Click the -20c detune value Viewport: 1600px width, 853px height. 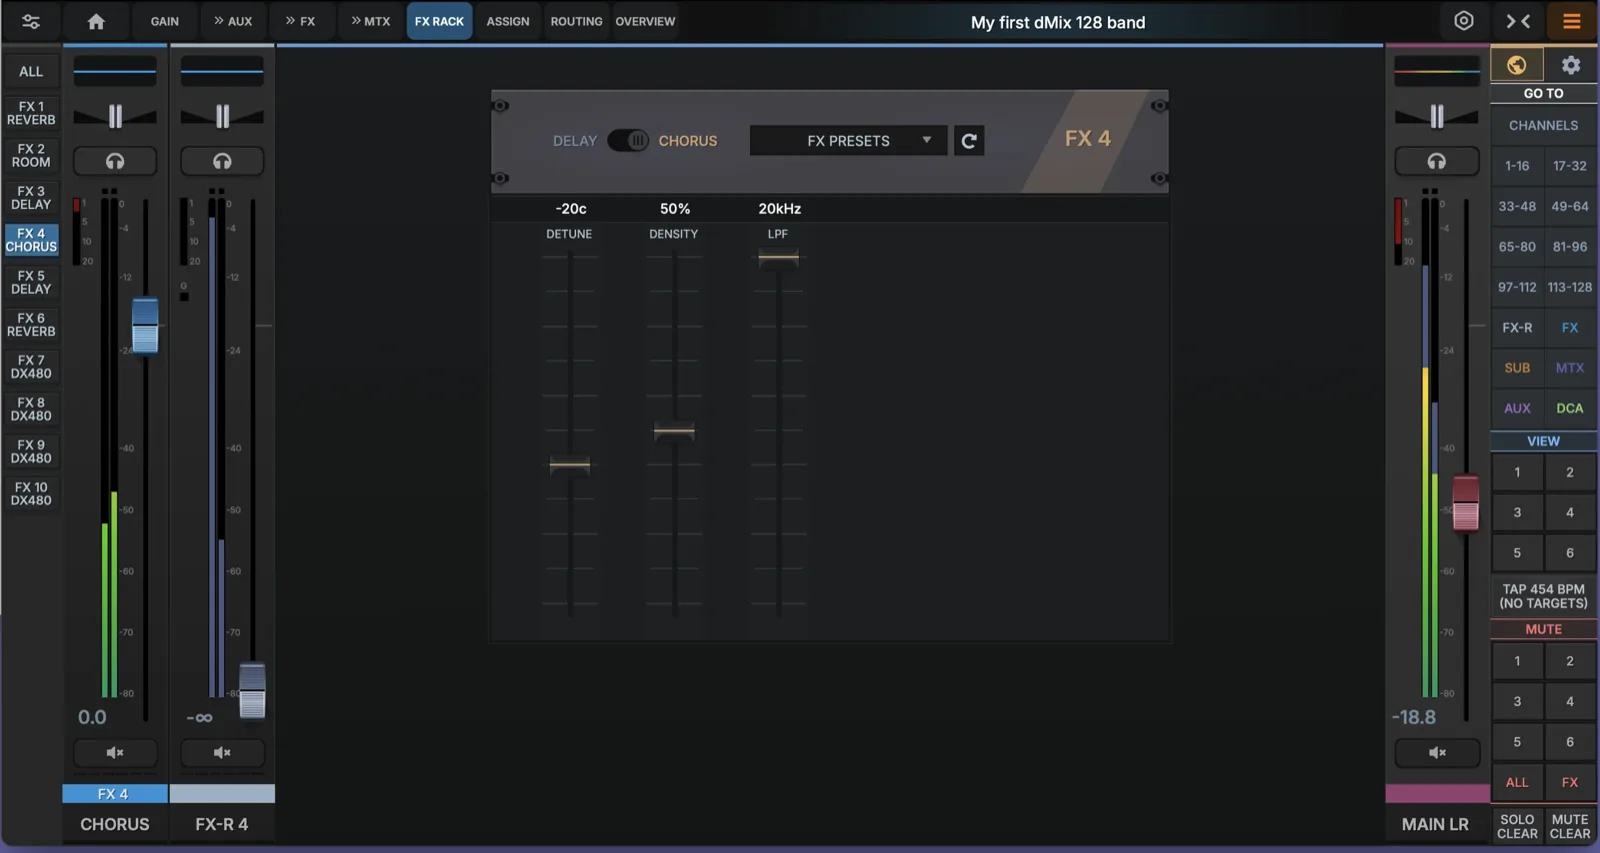(x=571, y=209)
